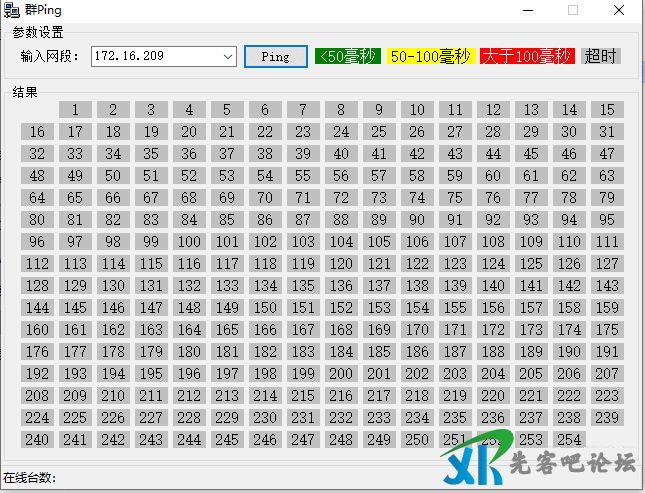Select host cell number 16

coord(38,132)
